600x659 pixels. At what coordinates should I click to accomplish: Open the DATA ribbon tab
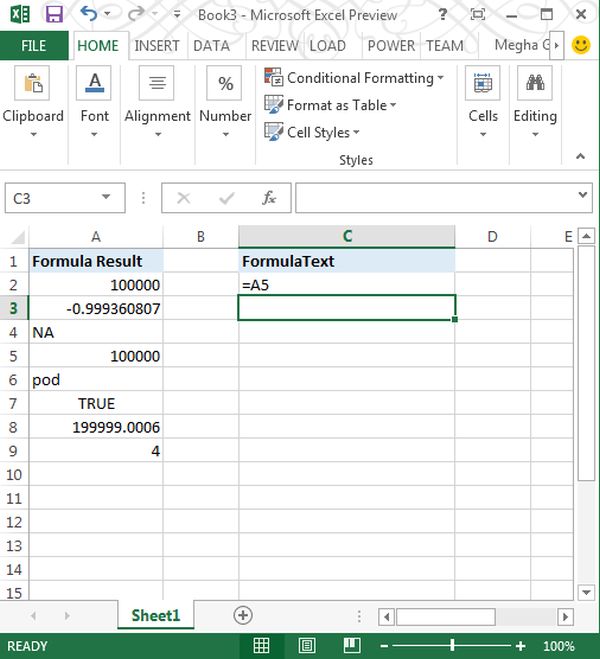coord(211,45)
